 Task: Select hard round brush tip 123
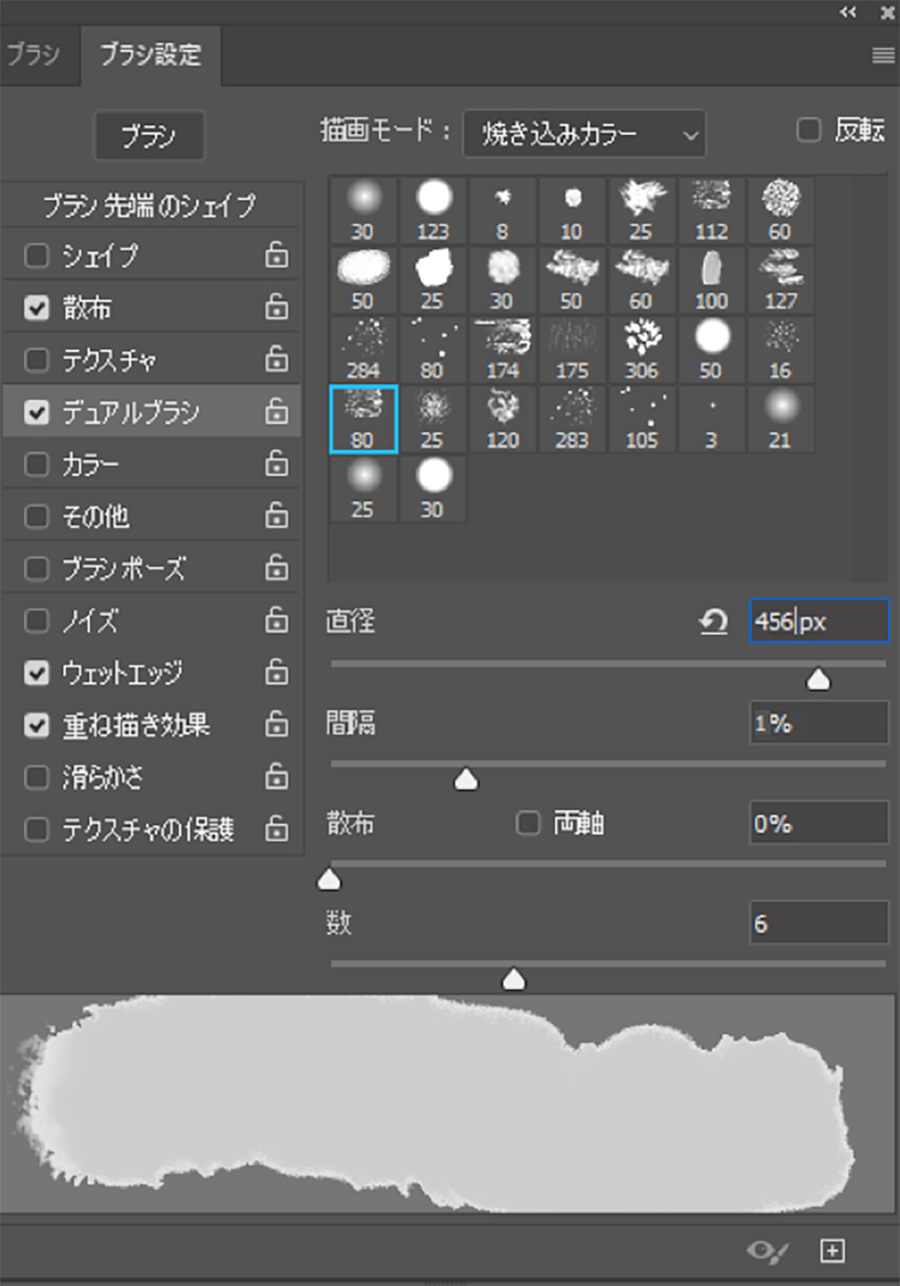[x=433, y=211]
